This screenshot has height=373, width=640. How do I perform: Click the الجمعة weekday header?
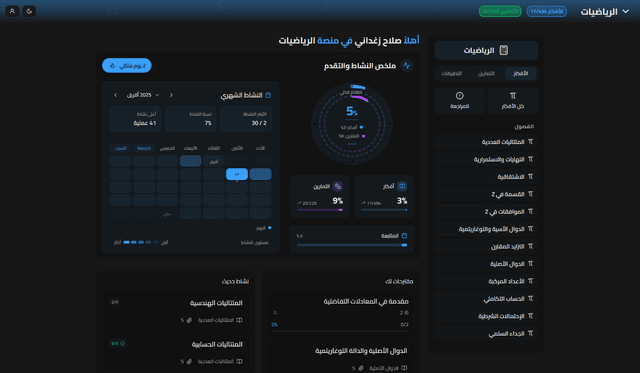click(x=144, y=148)
